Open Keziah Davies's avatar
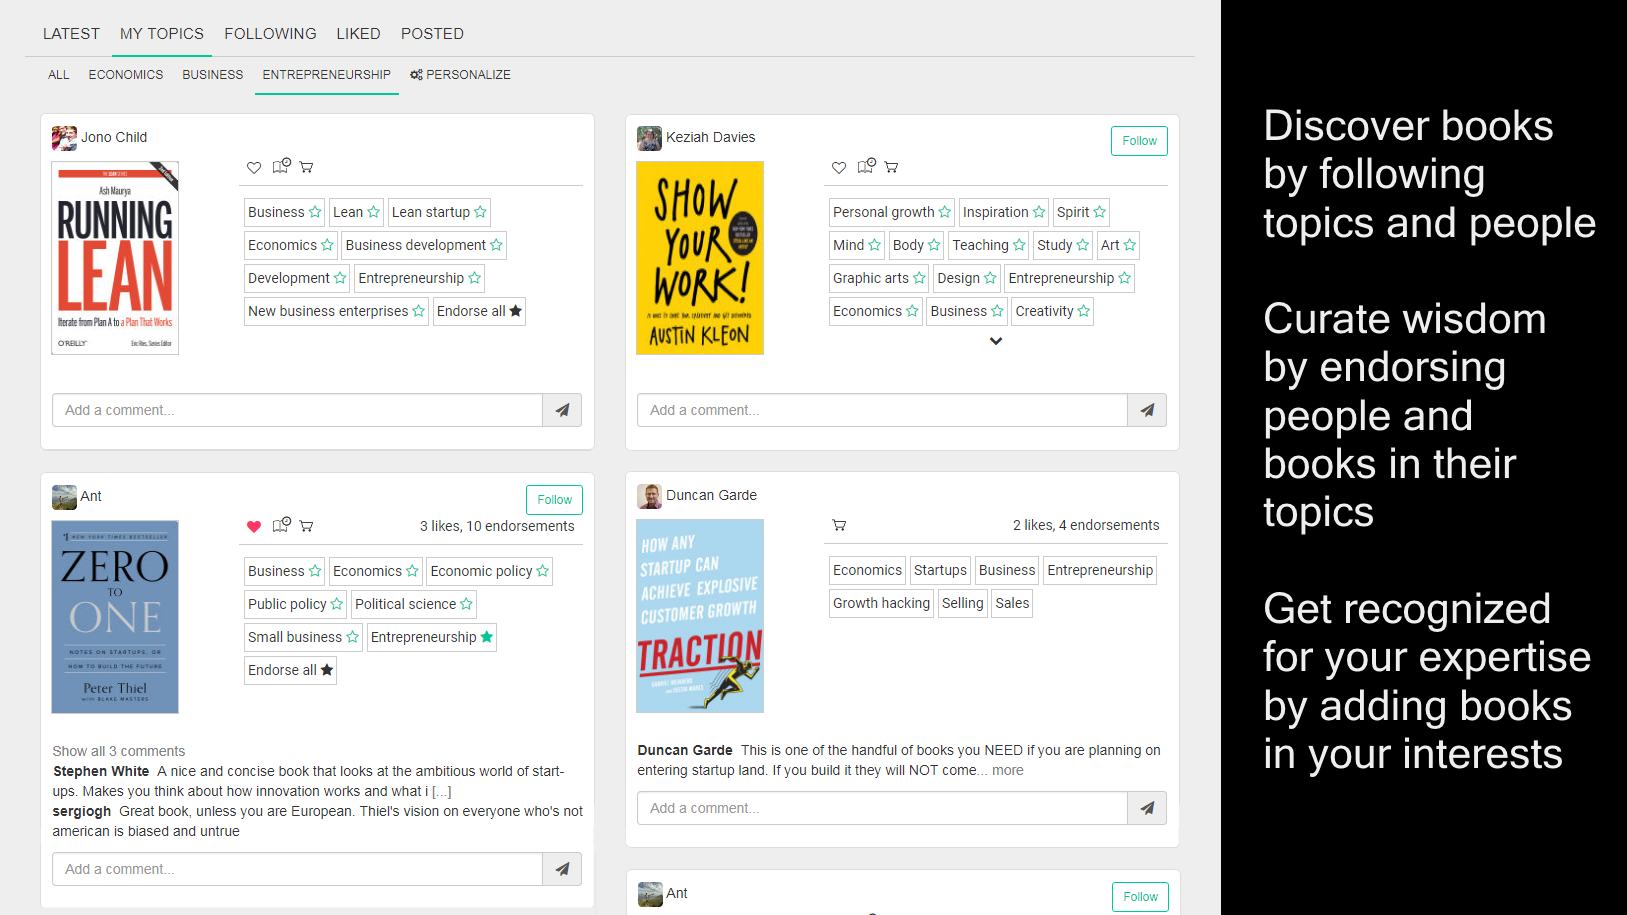 click(649, 138)
